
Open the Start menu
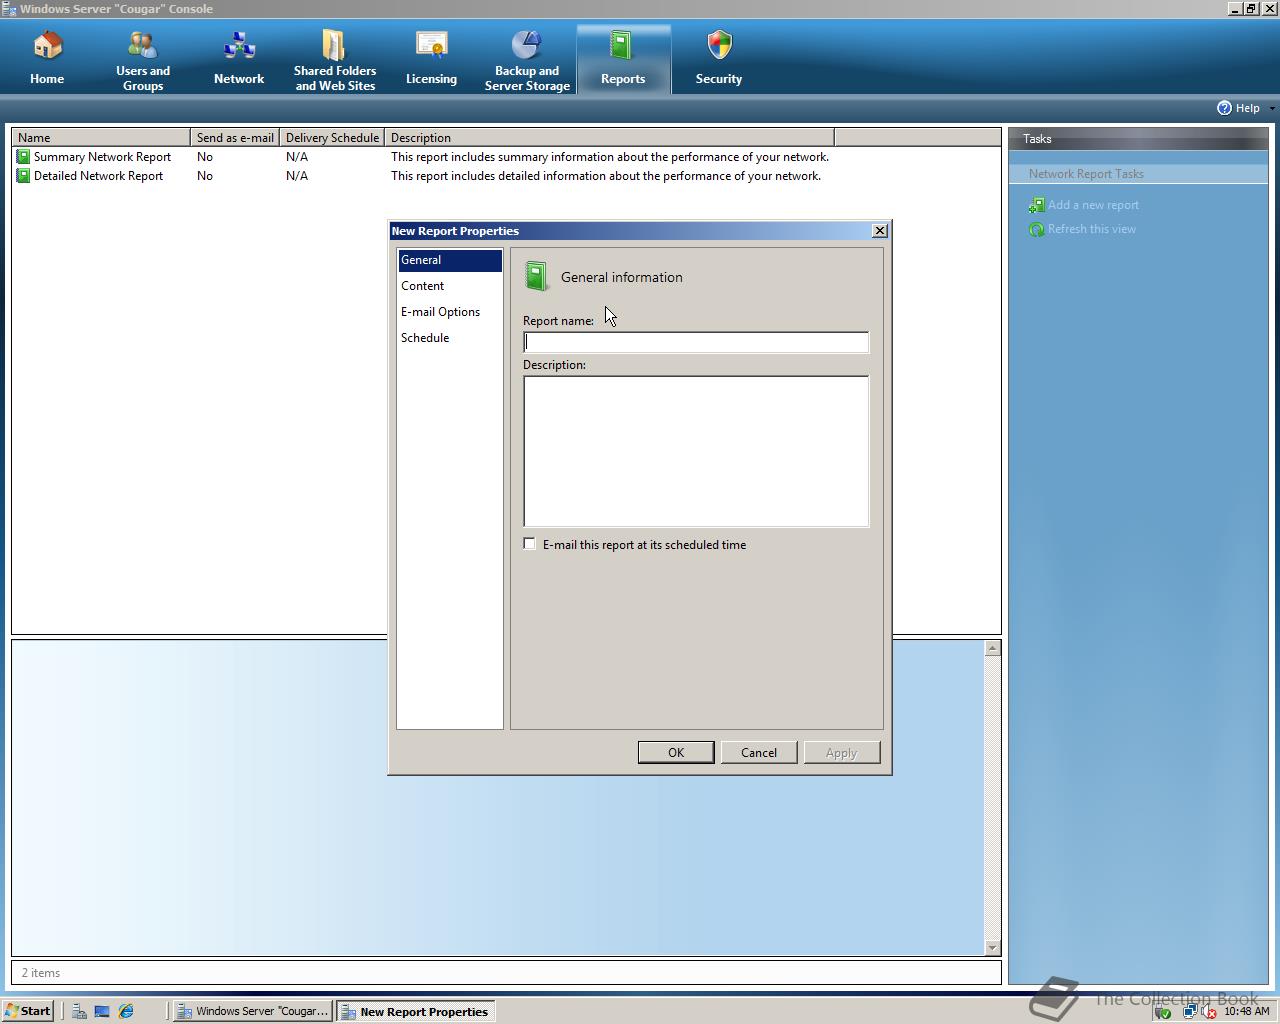pos(28,1011)
